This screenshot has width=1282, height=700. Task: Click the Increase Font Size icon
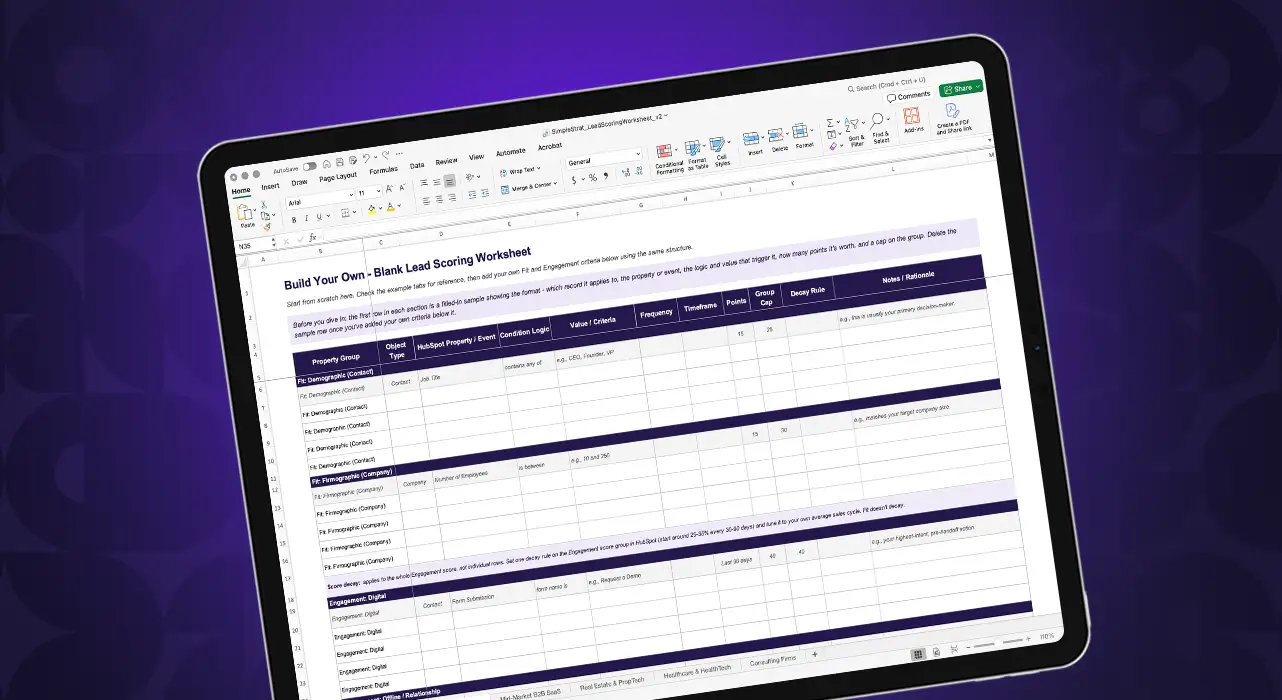(389, 189)
